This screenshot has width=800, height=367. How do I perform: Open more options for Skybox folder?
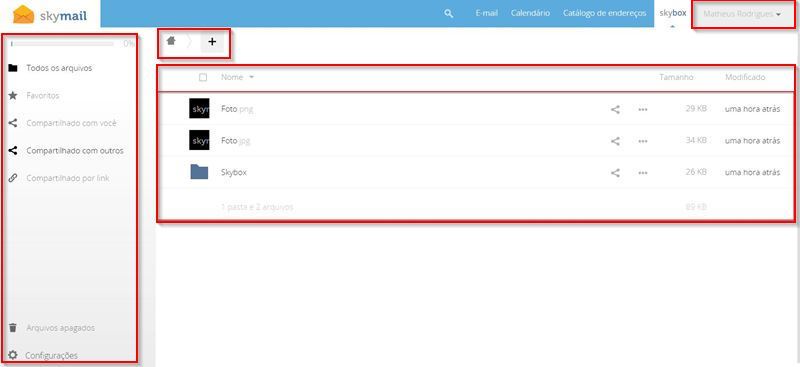point(643,173)
